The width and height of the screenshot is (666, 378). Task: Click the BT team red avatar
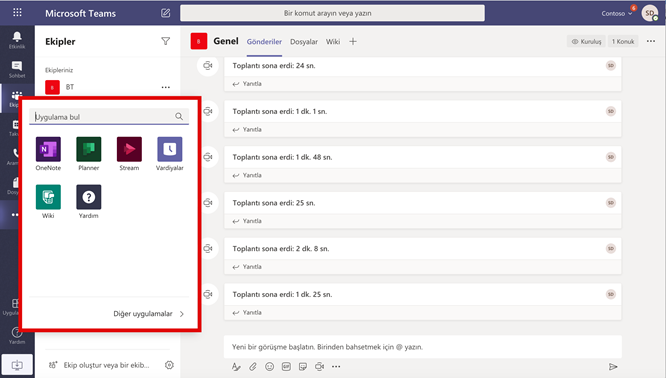pos(52,87)
